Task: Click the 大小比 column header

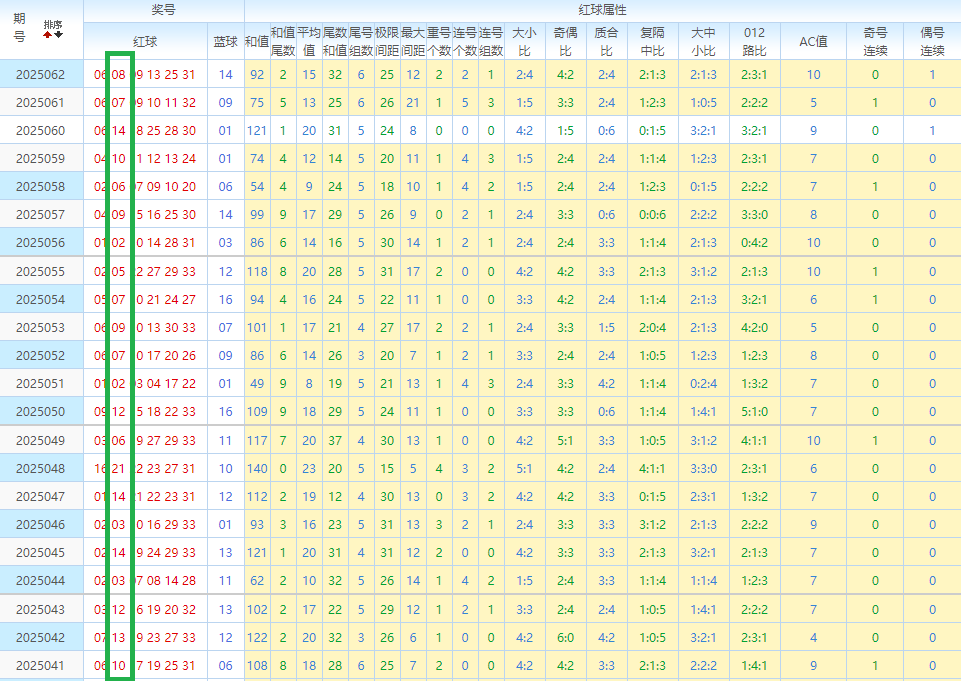Action: (524, 42)
